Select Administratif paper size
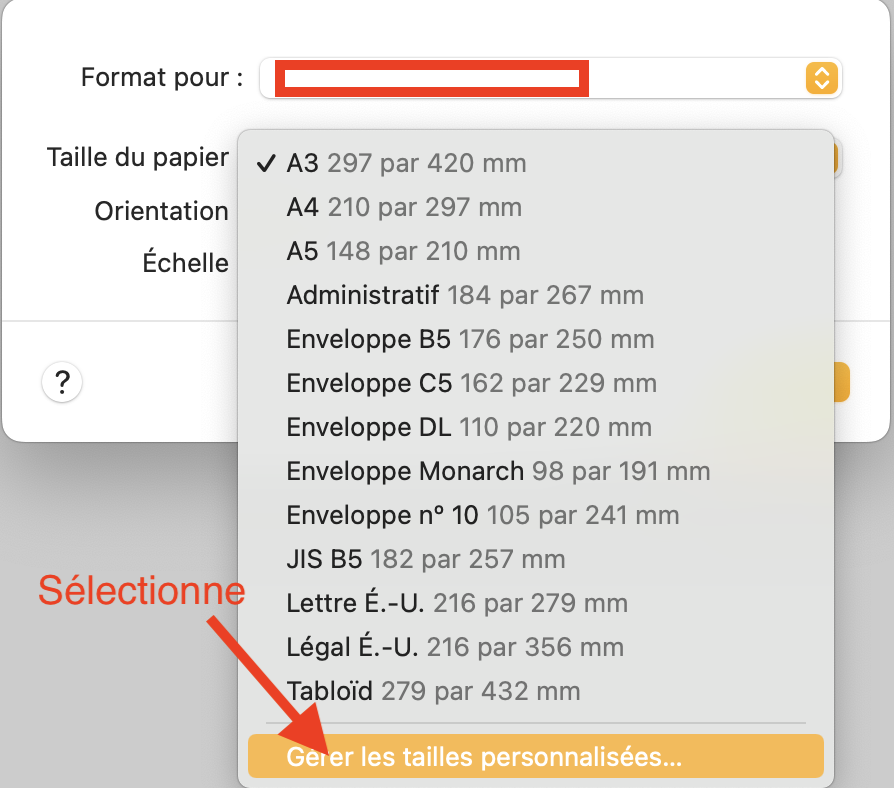Image resolution: width=894 pixels, height=788 pixels. [x=465, y=295]
